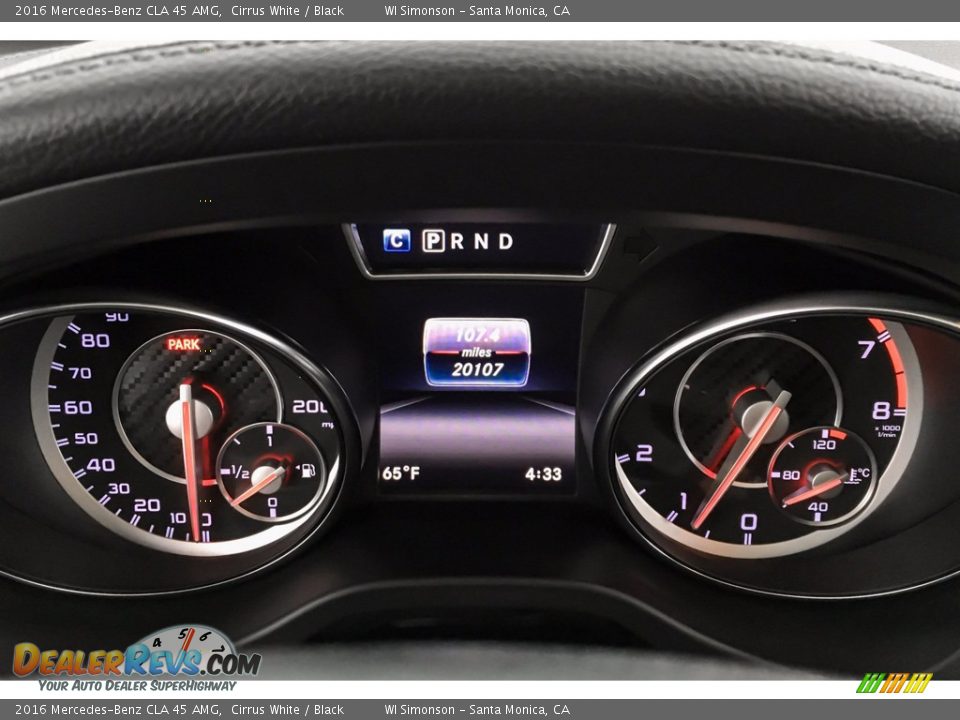
Task: Click the turn signal arrow indicator
Action: [x=640, y=246]
